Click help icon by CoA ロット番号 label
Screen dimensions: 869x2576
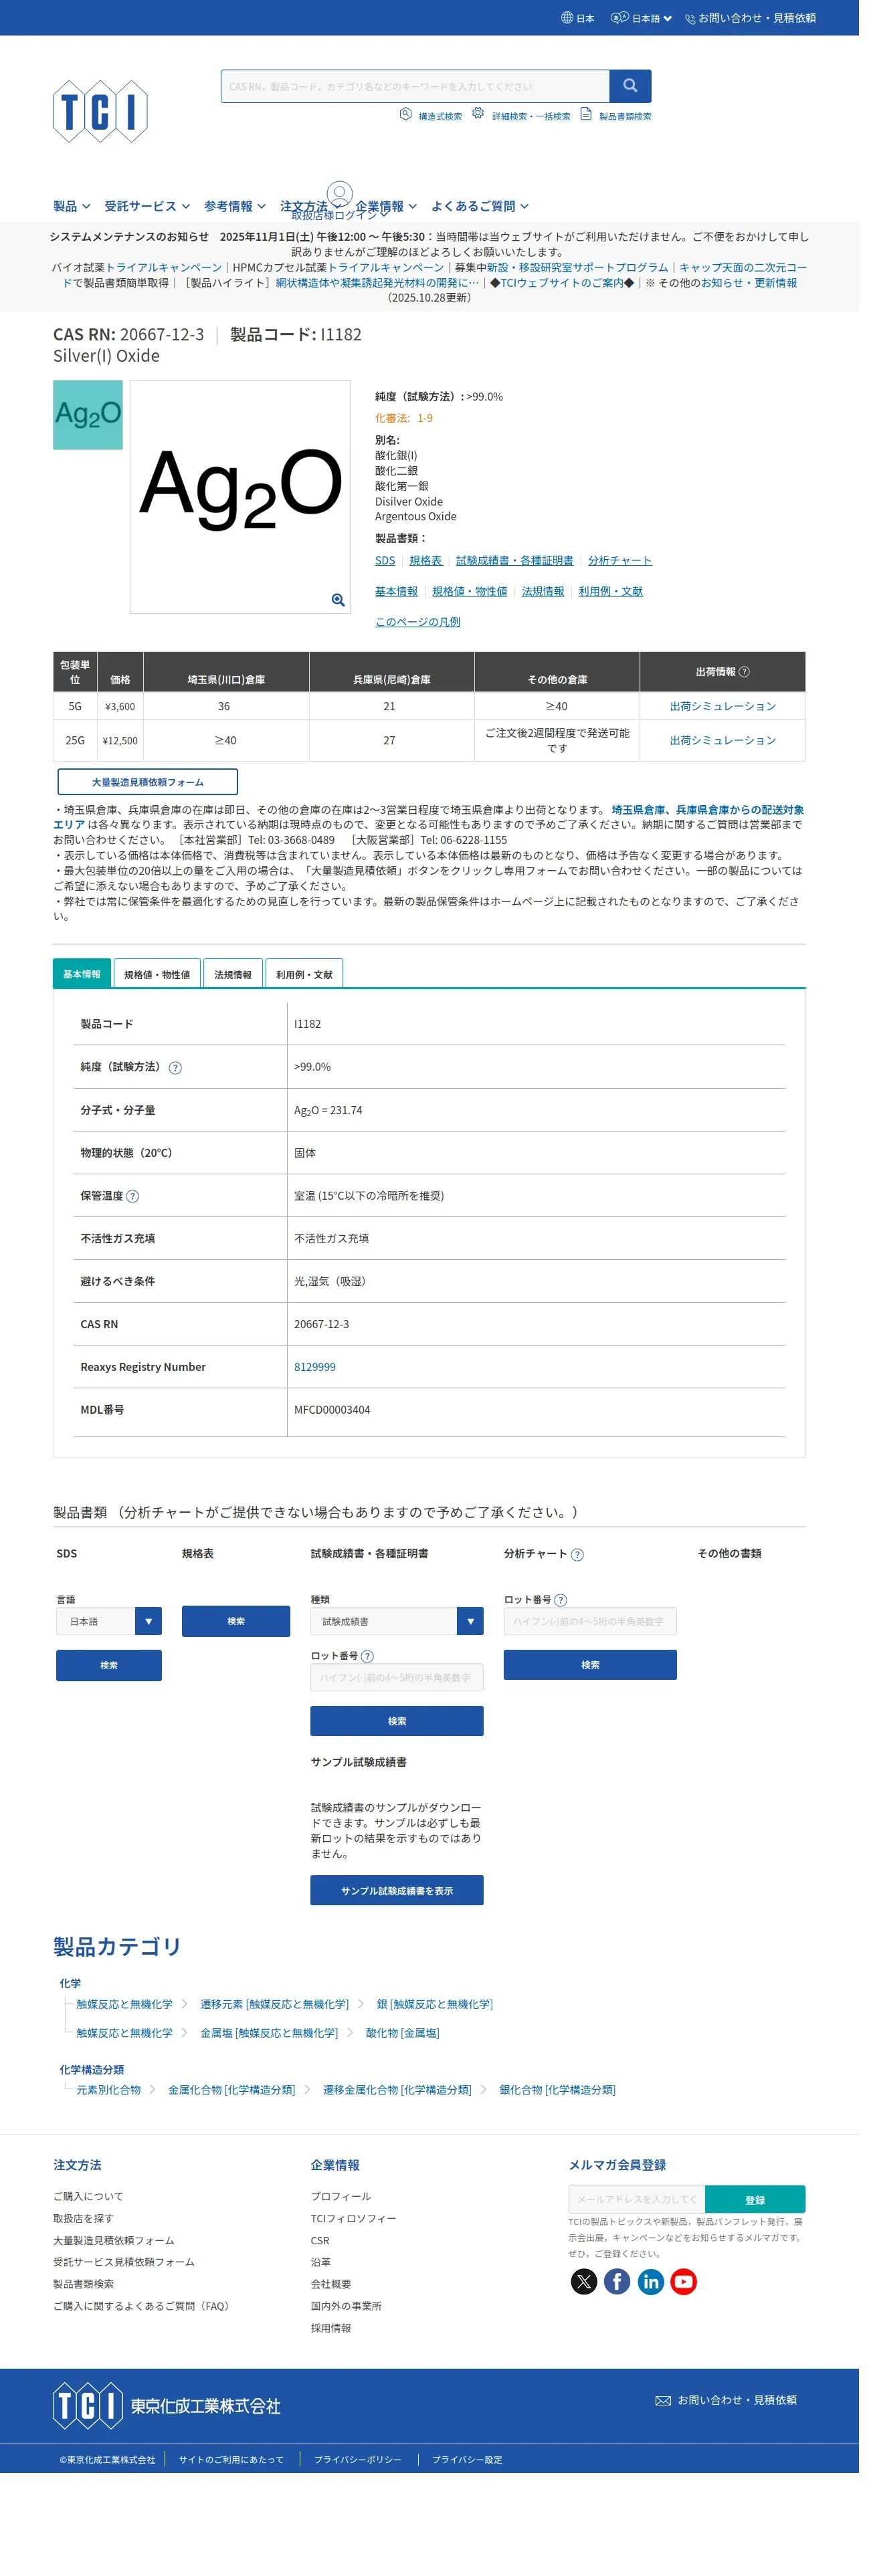tap(367, 1656)
